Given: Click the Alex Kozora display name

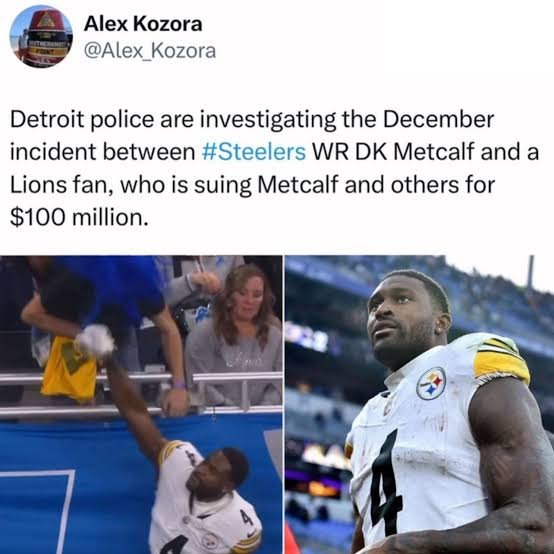Looking at the screenshot, I should [x=143, y=24].
